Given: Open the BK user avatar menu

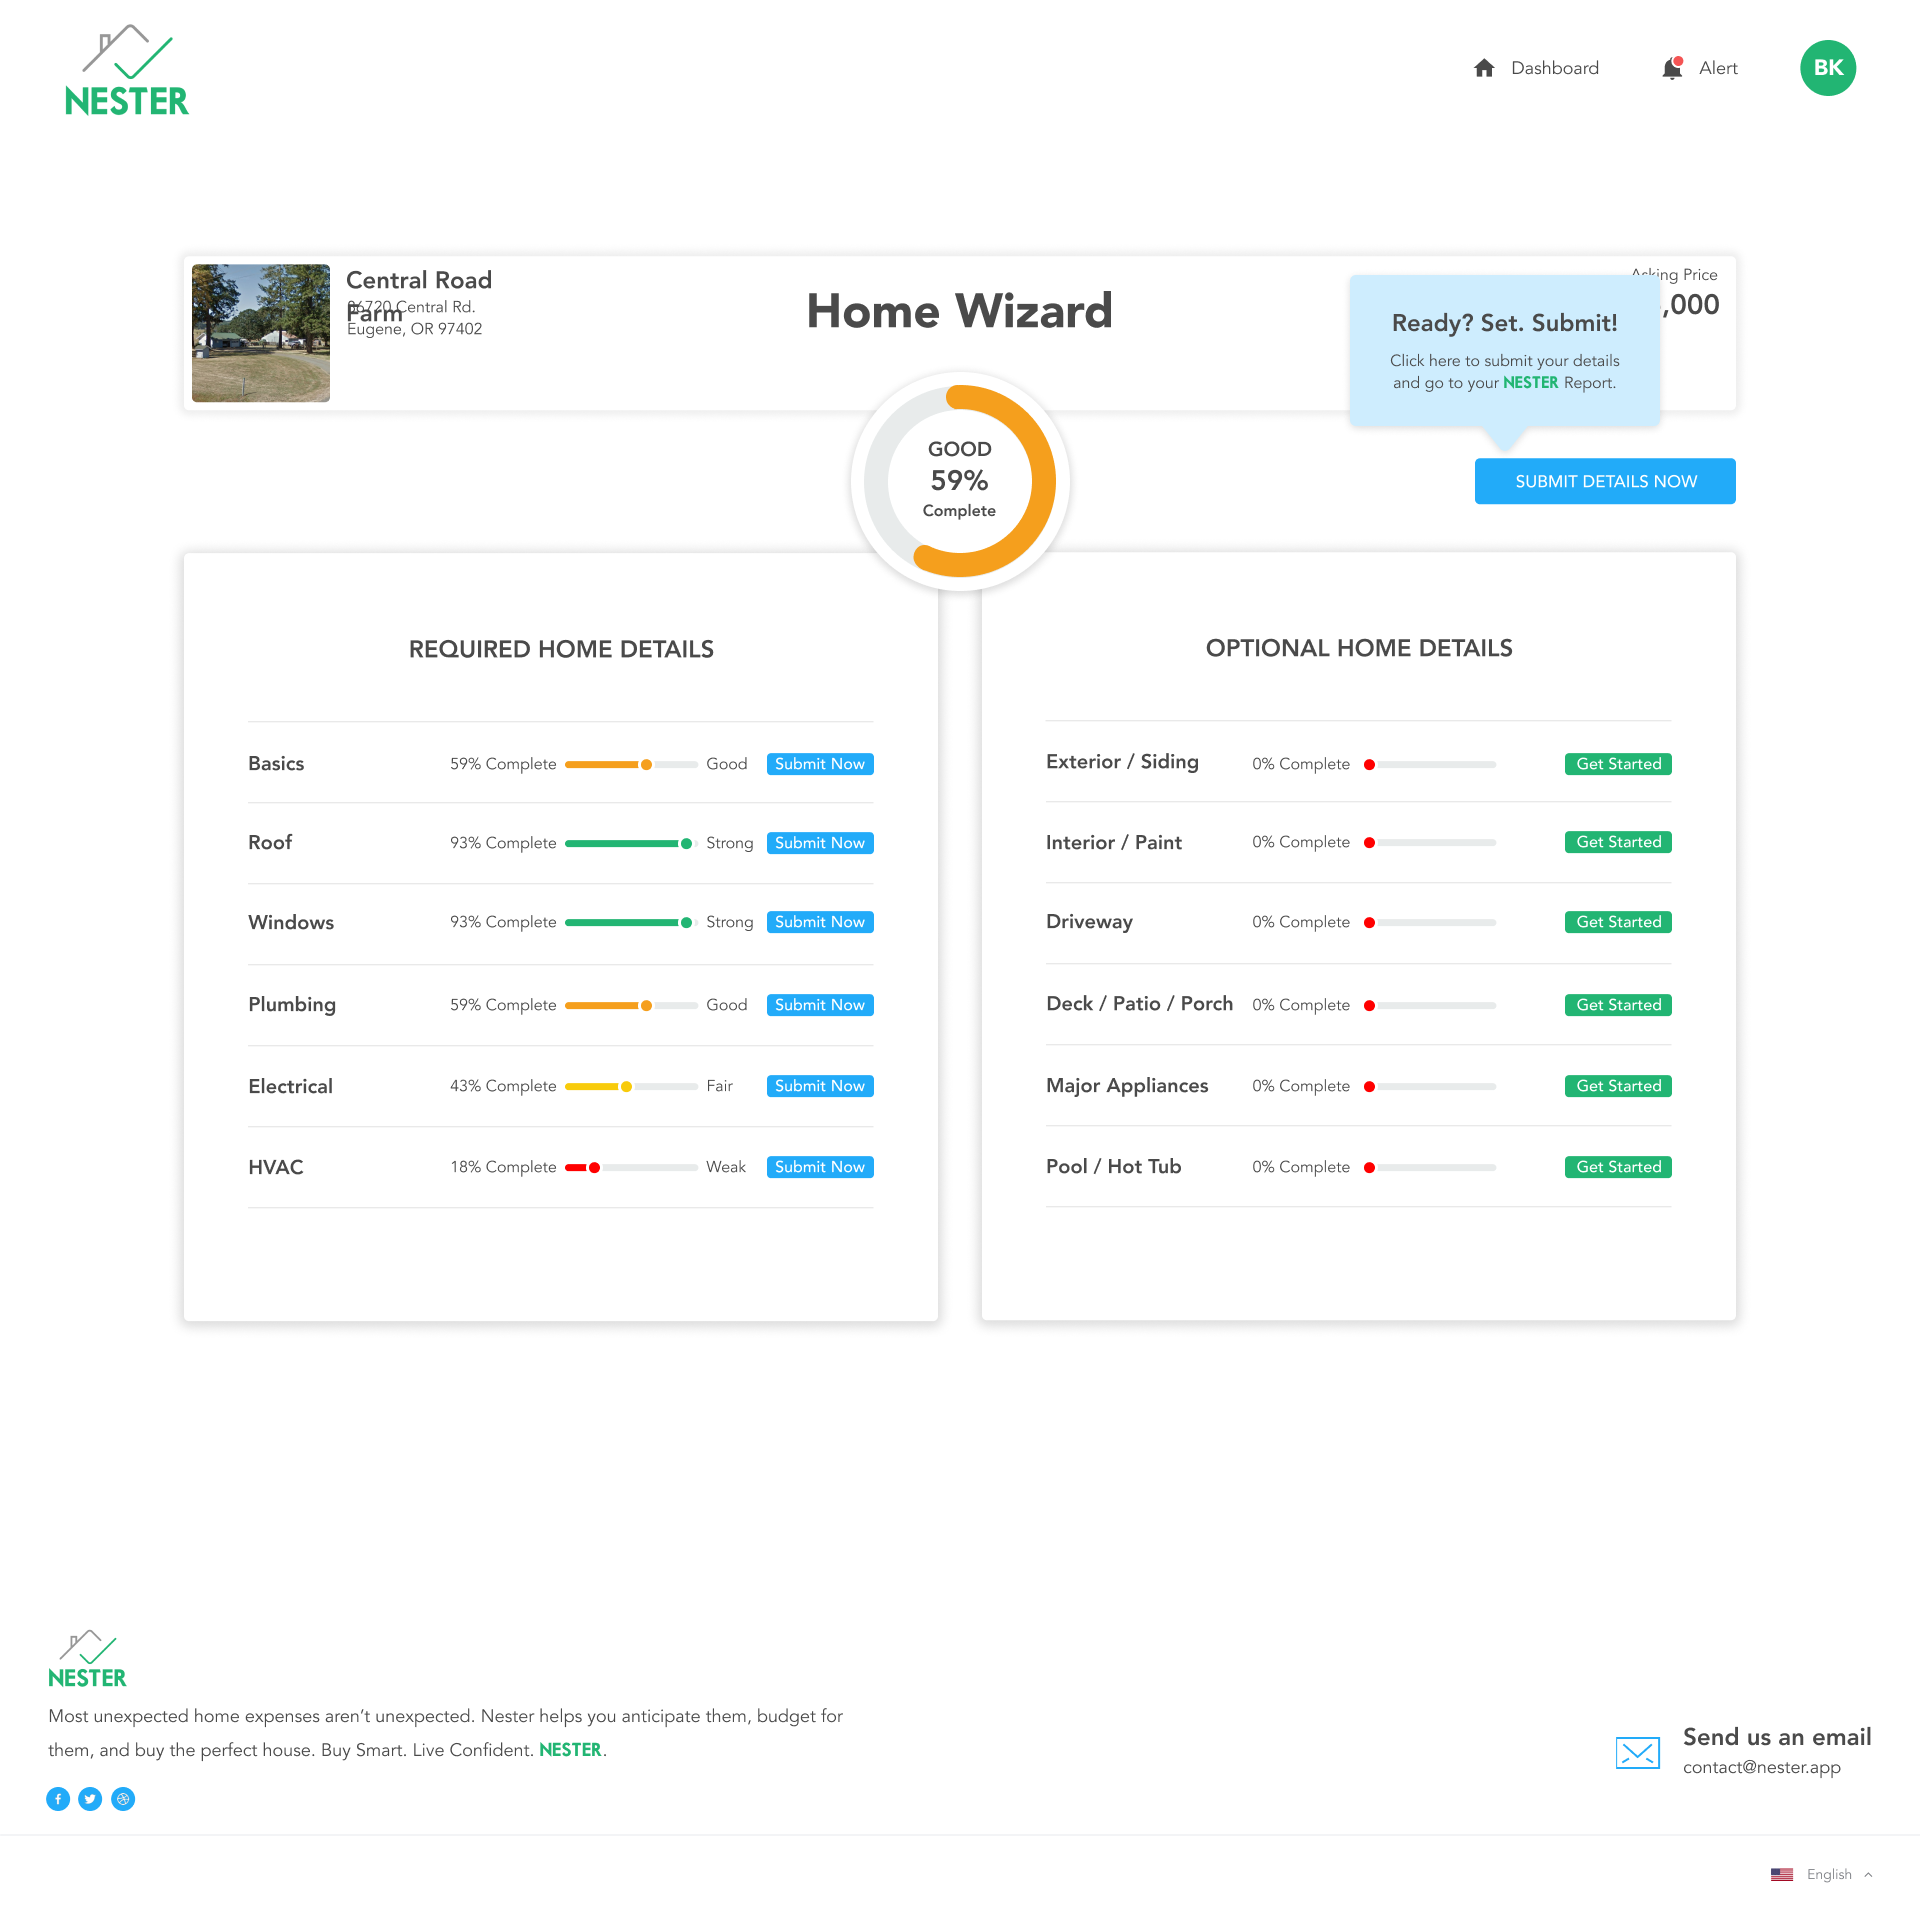Looking at the screenshot, I should point(1828,68).
